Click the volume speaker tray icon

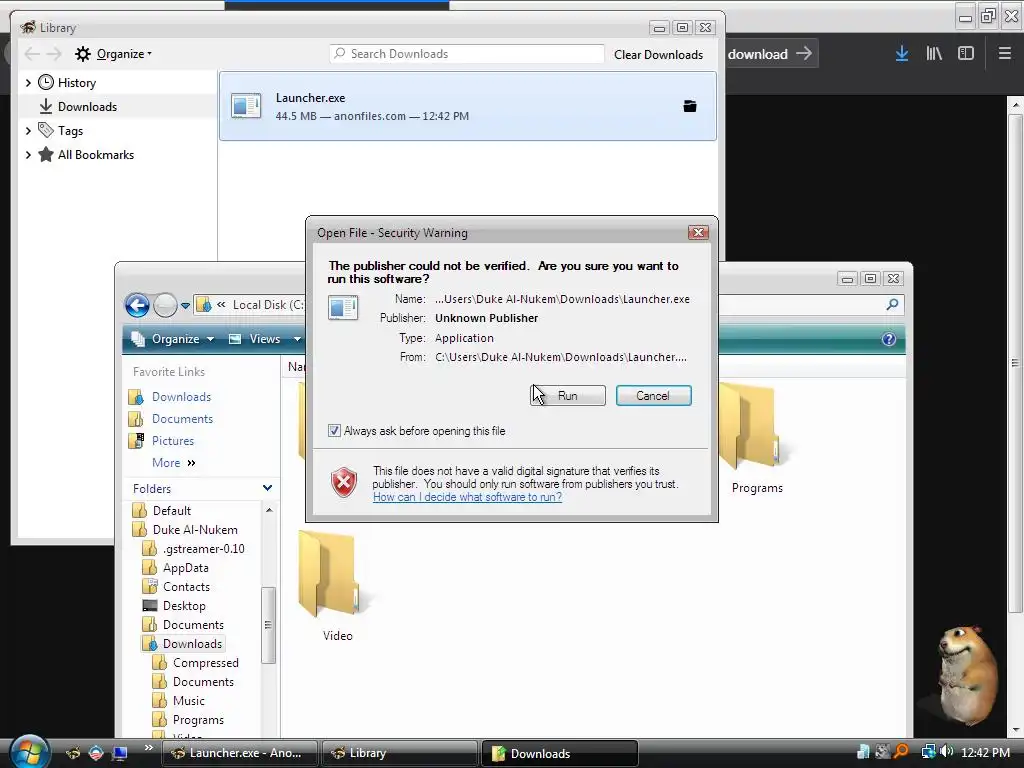click(x=946, y=752)
